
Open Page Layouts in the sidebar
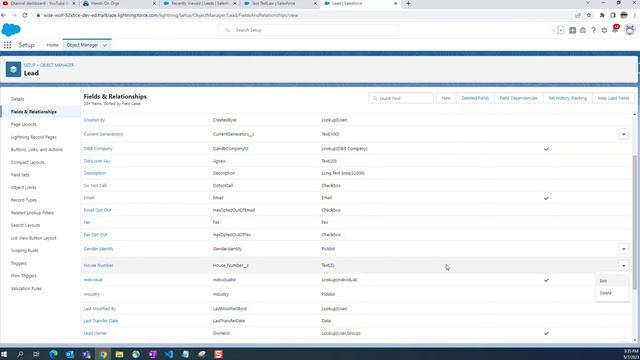24,124
